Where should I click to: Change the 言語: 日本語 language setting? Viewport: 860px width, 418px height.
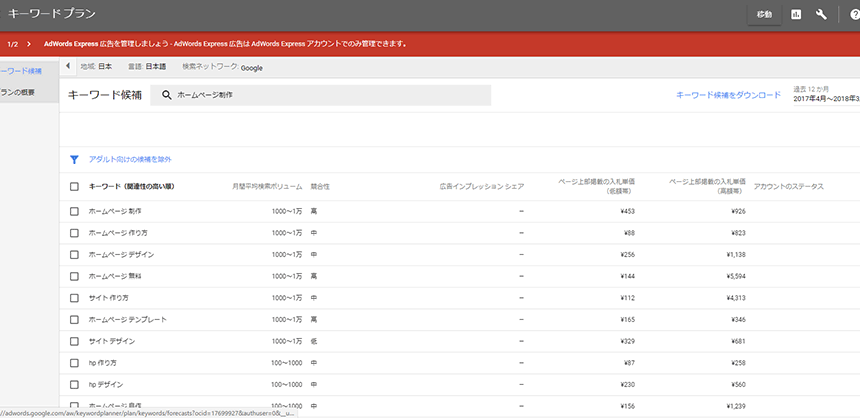147,66
